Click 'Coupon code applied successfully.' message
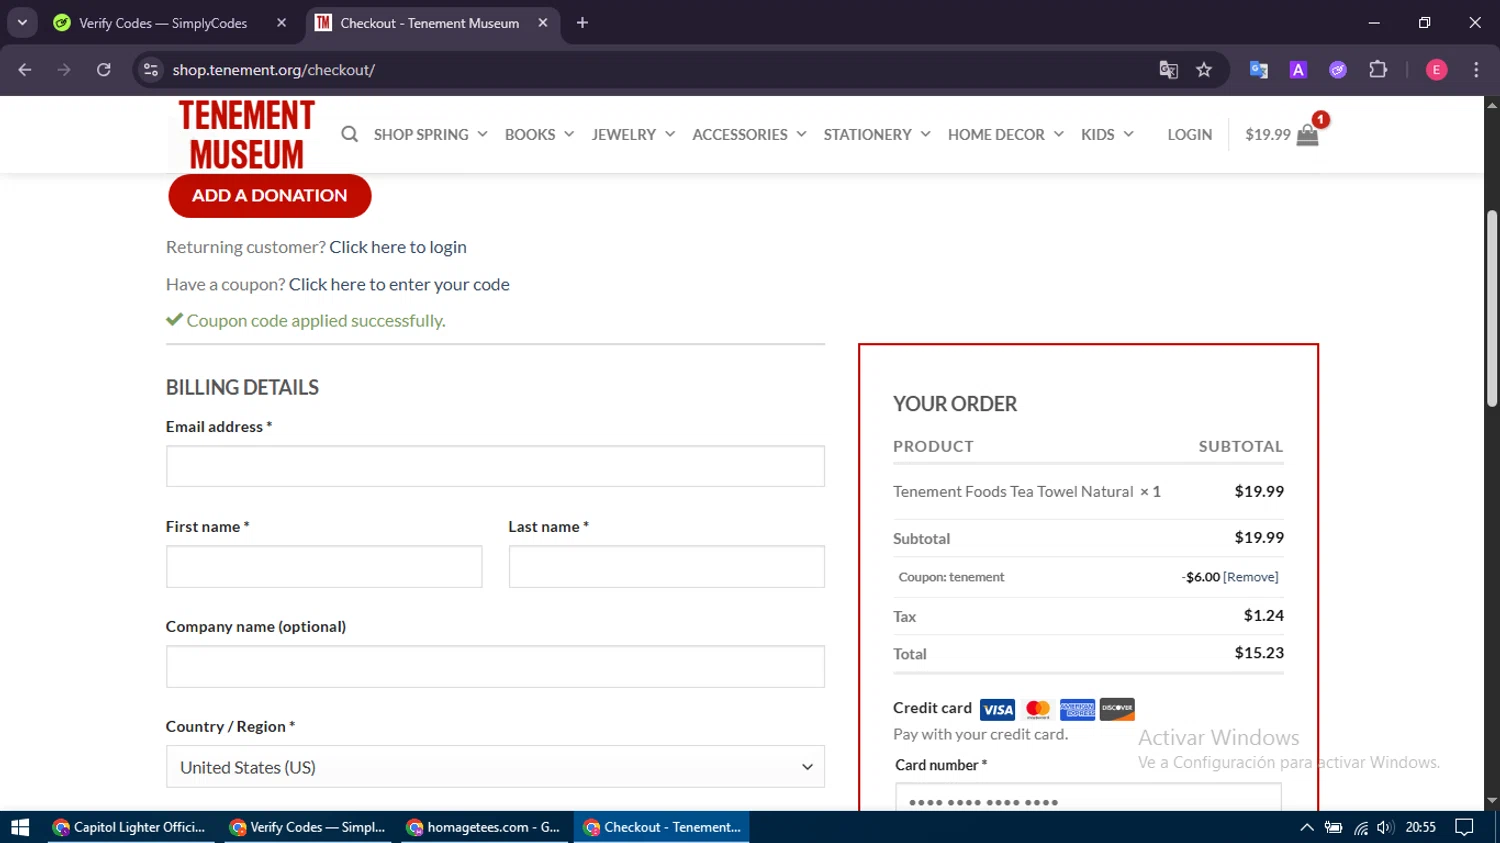1500x843 pixels. pos(316,321)
